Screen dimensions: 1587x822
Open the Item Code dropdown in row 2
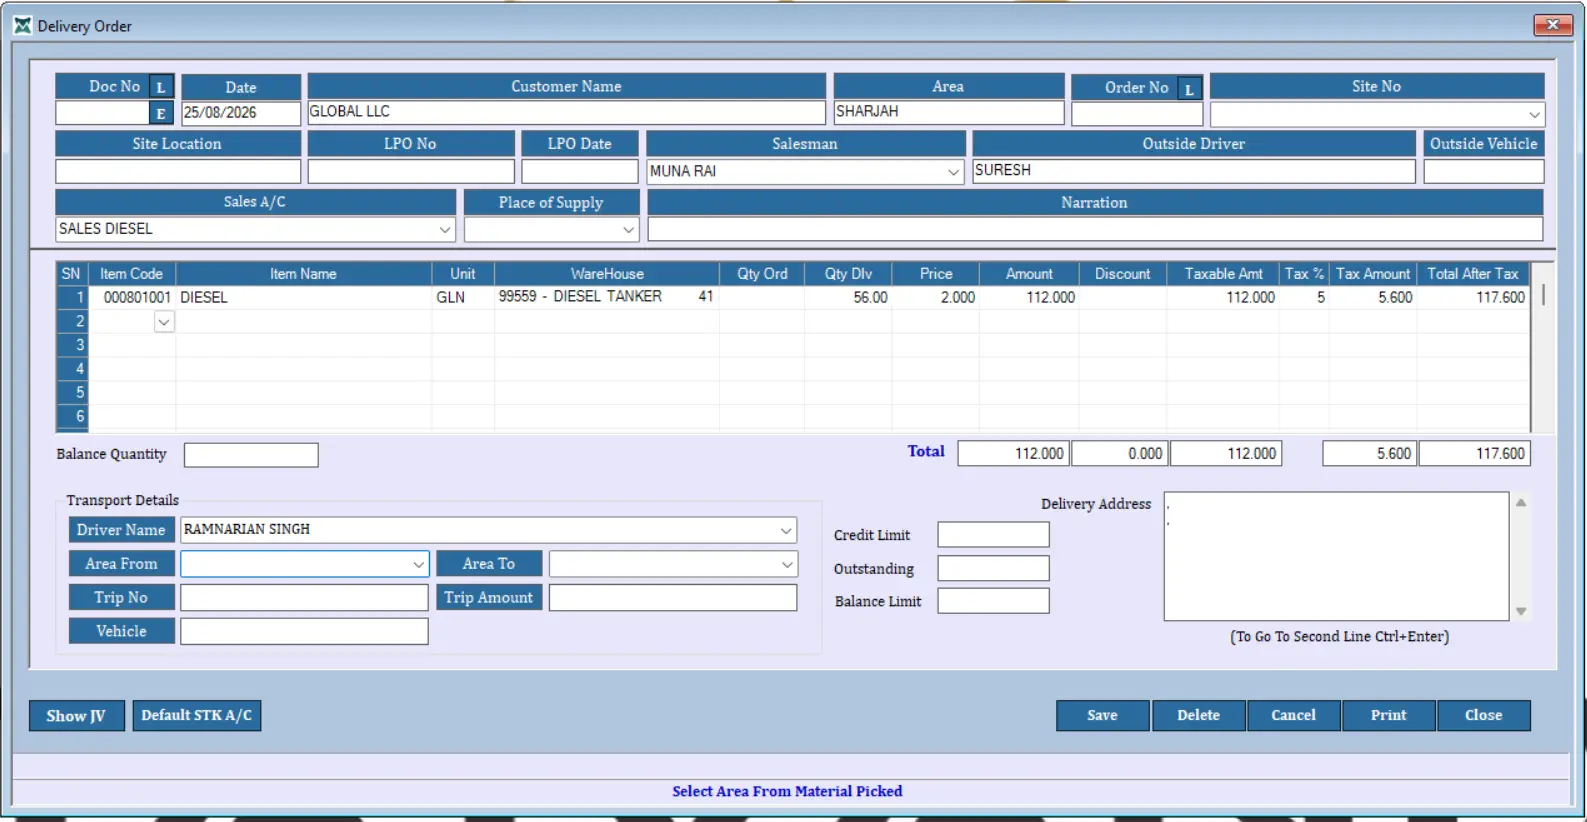(164, 322)
